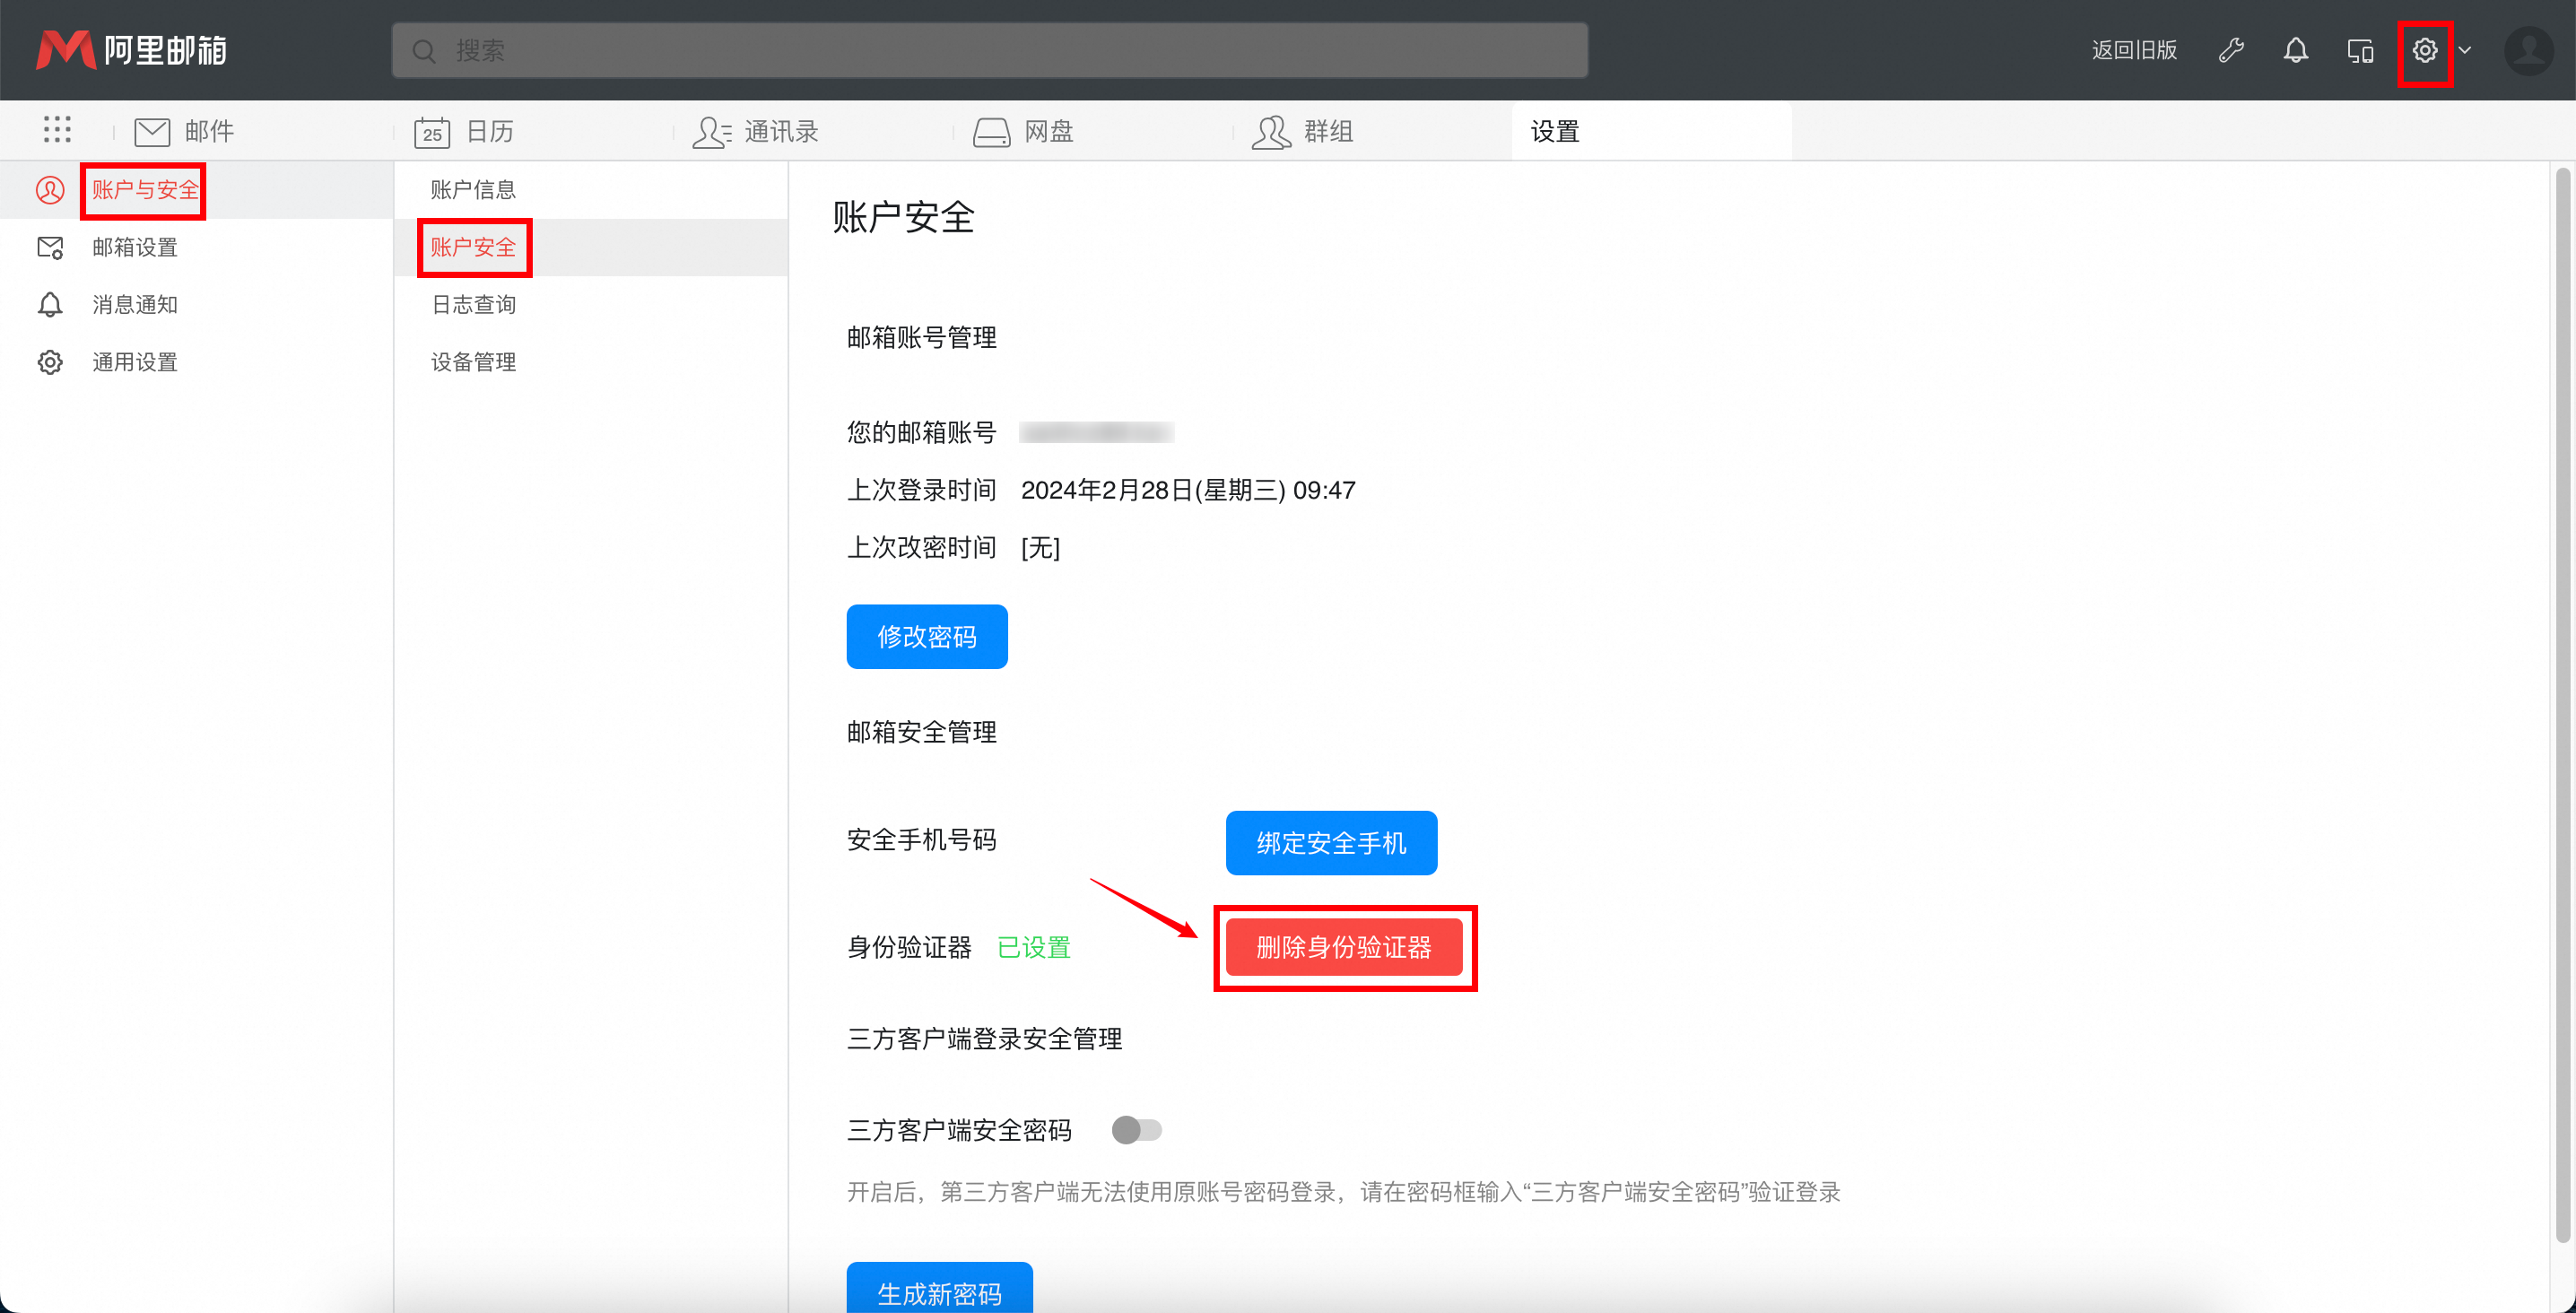Click the account person icon in sidebar

point(50,190)
